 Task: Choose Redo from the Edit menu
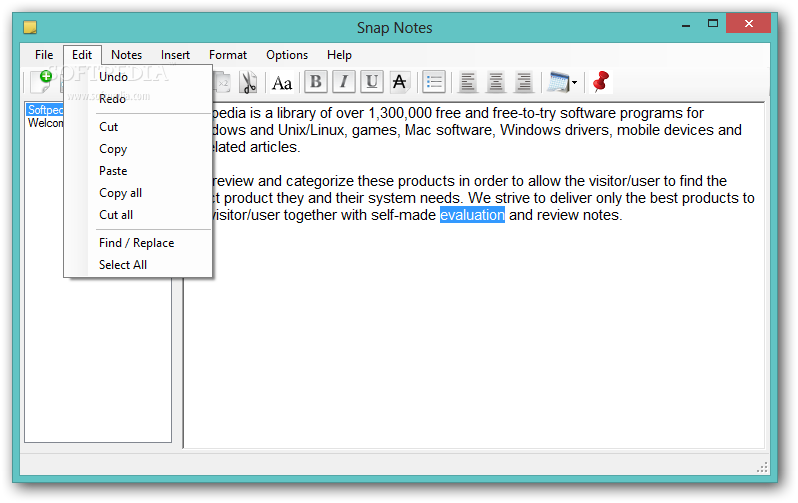coord(138,99)
